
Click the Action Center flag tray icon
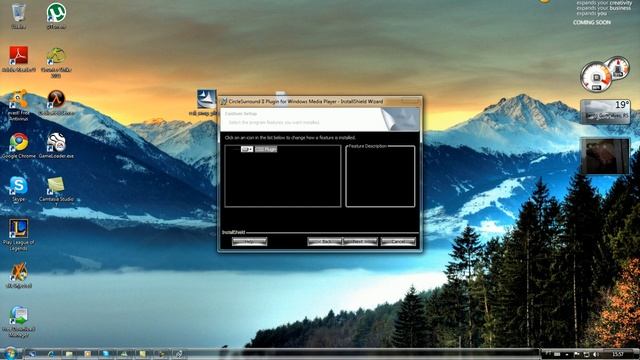(x=576, y=354)
